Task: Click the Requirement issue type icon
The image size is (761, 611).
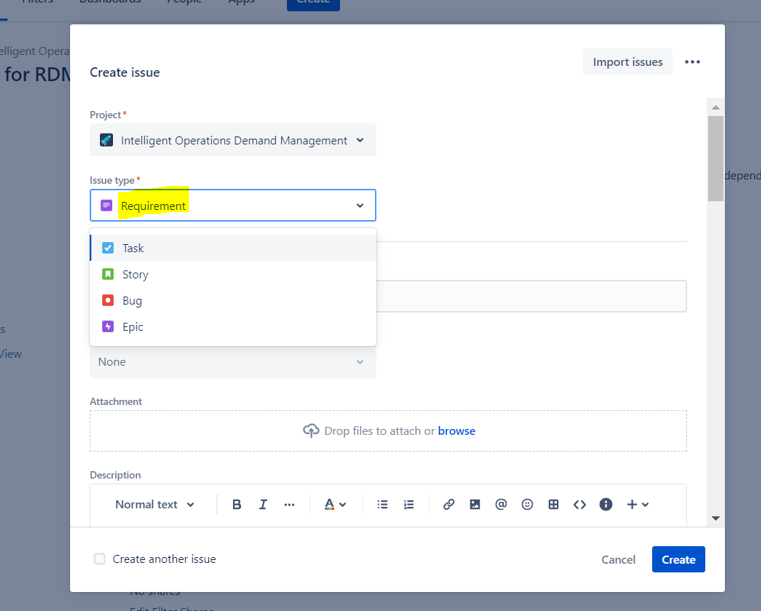Action: [x=106, y=205]
